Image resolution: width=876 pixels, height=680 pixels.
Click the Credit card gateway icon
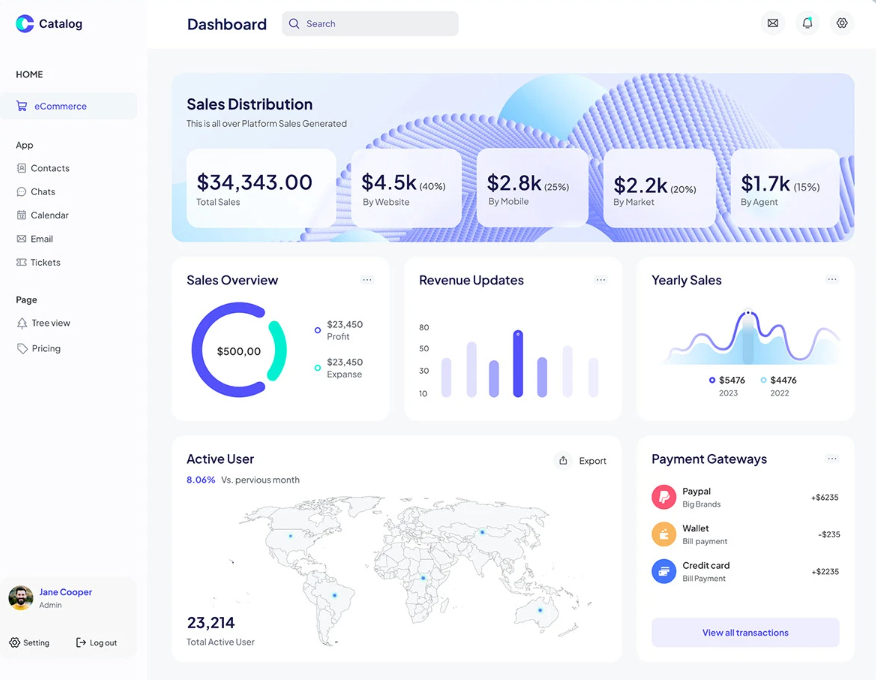pos(664,571)
